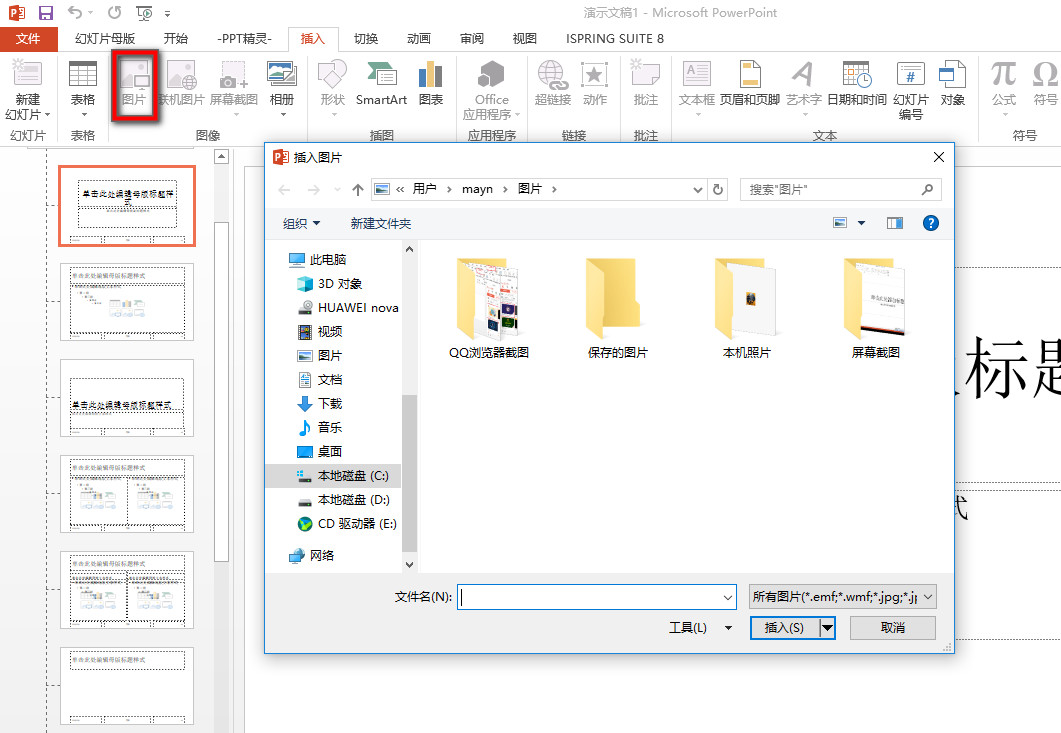Click the Up one level arrow in dialog
This screenshot has width=1061, height=733.
pos(358,190)
